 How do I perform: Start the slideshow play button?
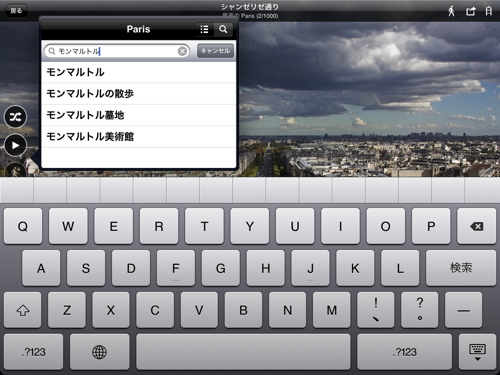[15, 145]
